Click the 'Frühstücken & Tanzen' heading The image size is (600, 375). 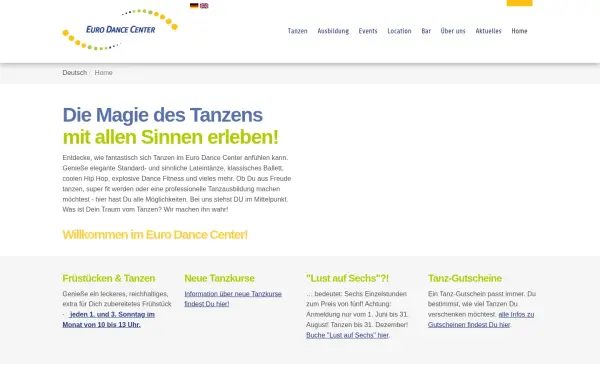pos(109,278)
